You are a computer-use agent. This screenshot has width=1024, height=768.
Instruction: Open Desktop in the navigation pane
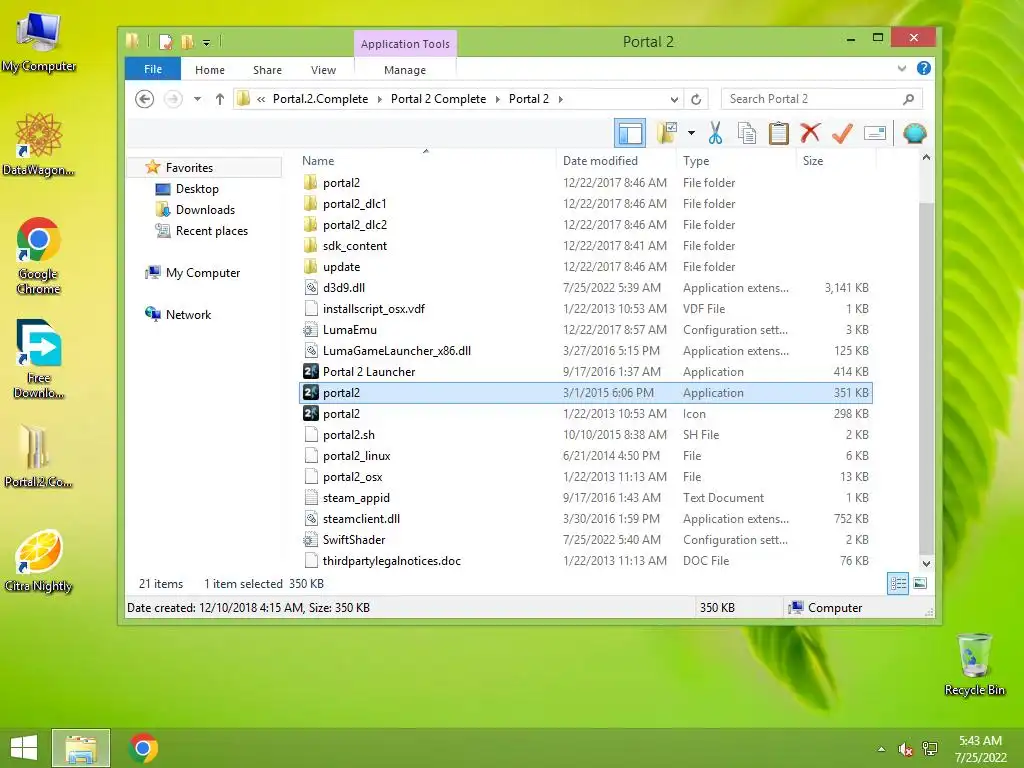coord(197,189)
